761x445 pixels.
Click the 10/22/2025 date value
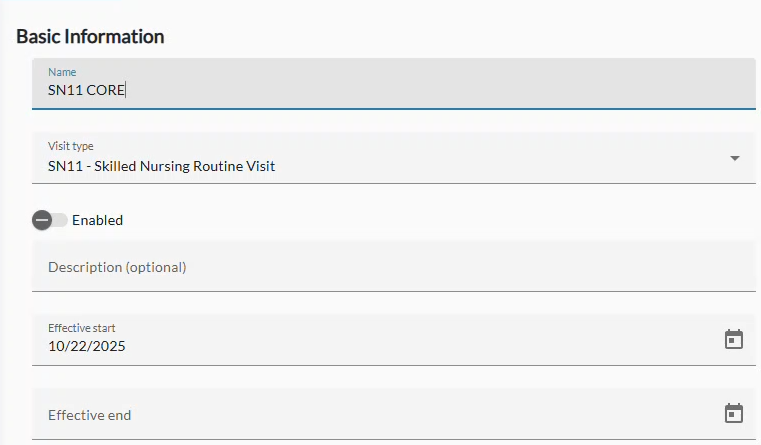[x=87, y=347]
